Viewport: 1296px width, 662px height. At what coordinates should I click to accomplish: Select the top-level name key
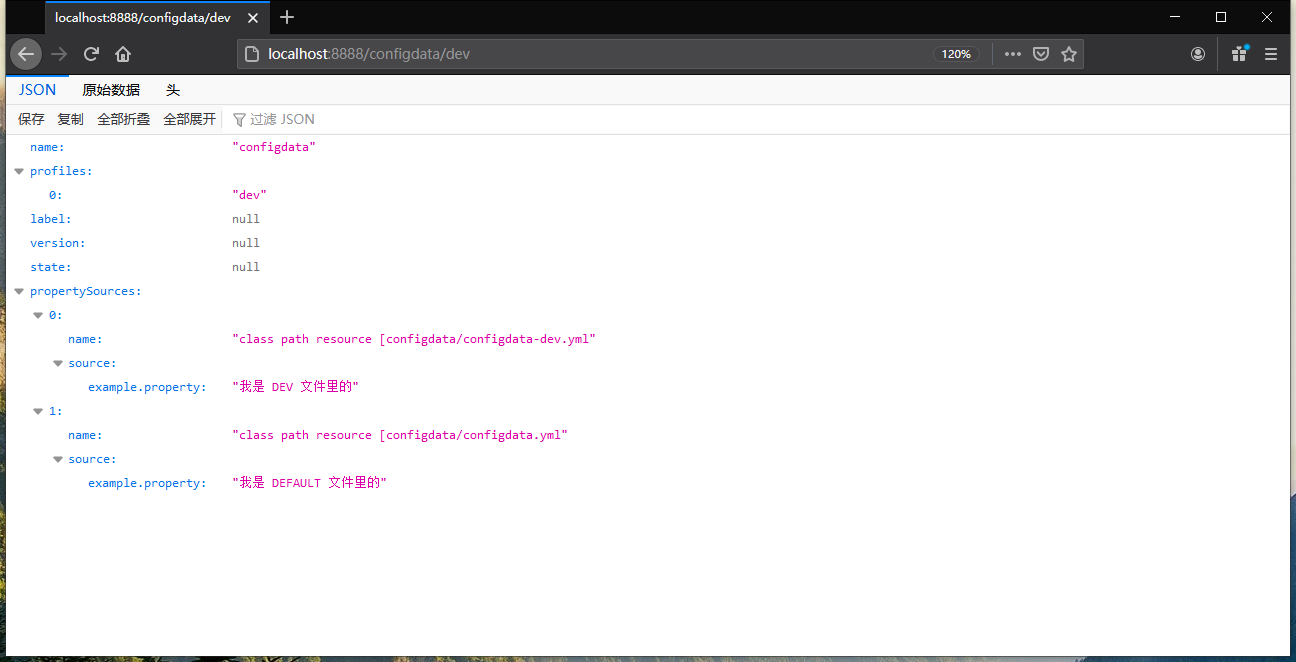(47, 147)
